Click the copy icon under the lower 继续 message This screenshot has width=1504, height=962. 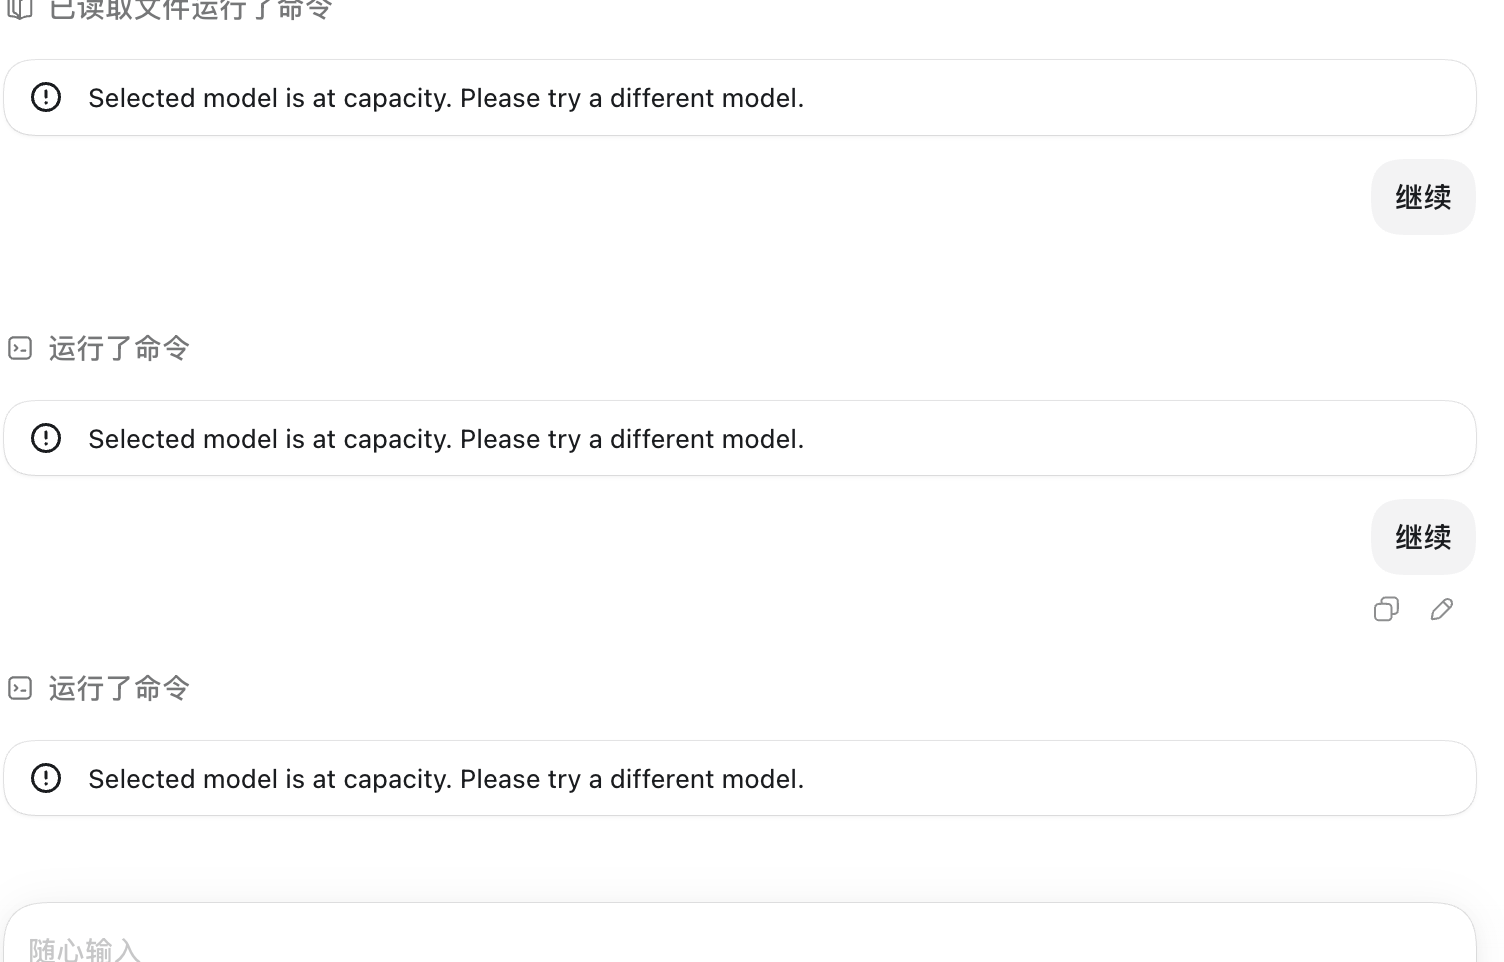(1386, 609)
